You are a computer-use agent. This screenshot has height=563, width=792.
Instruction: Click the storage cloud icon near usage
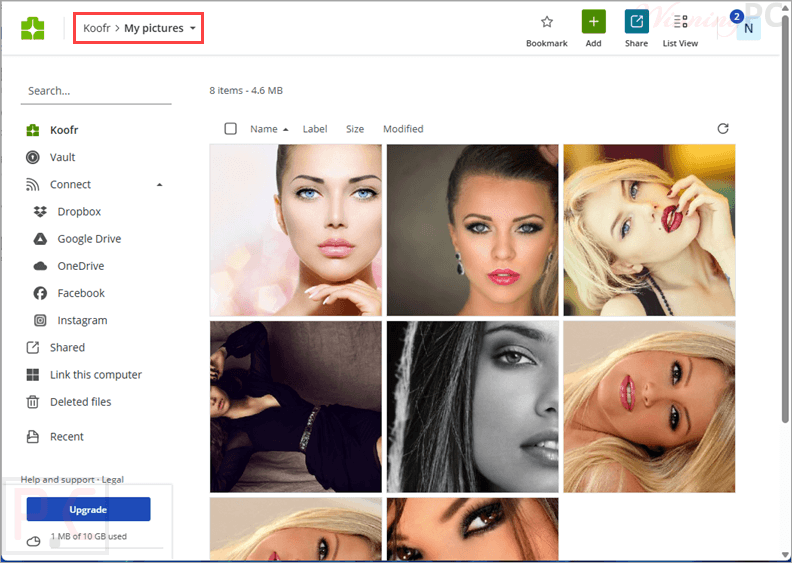[x=33, y=542]
